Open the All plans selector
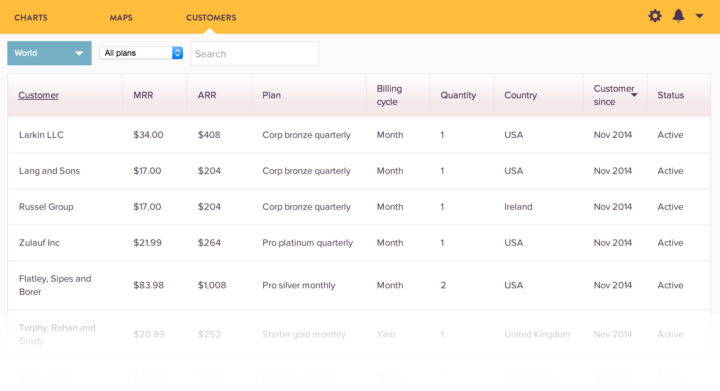Image resolution: width=720 pixels, height=391 pixels. pos(141,53)
